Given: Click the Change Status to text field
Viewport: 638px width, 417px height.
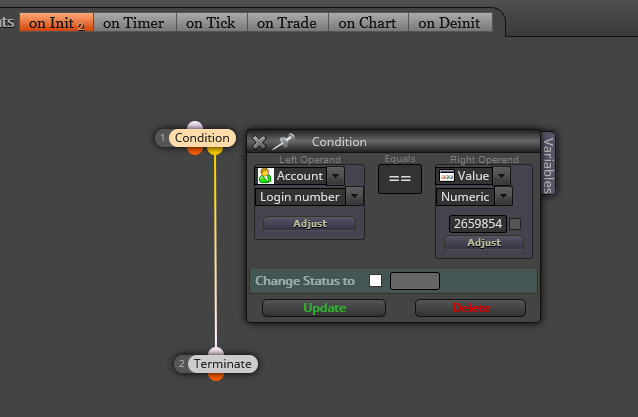Looking at the screenshot, I should [415, 281].
